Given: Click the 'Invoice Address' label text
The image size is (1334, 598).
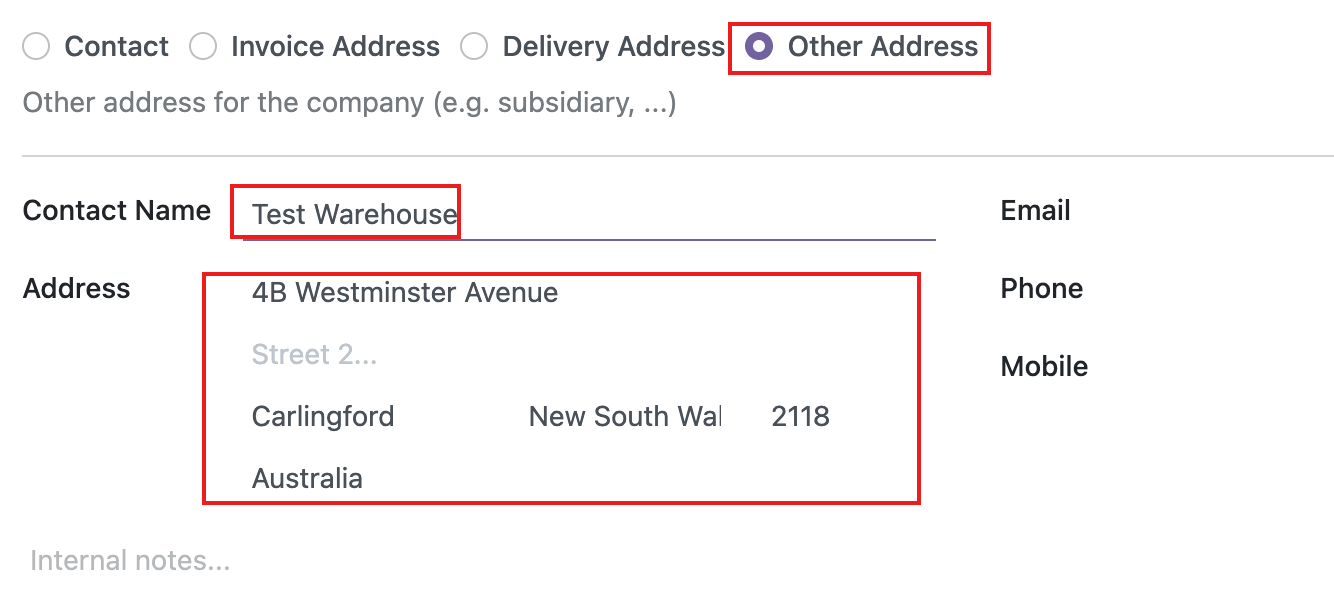Looking at the screenshot, I should tap(335, 47).
